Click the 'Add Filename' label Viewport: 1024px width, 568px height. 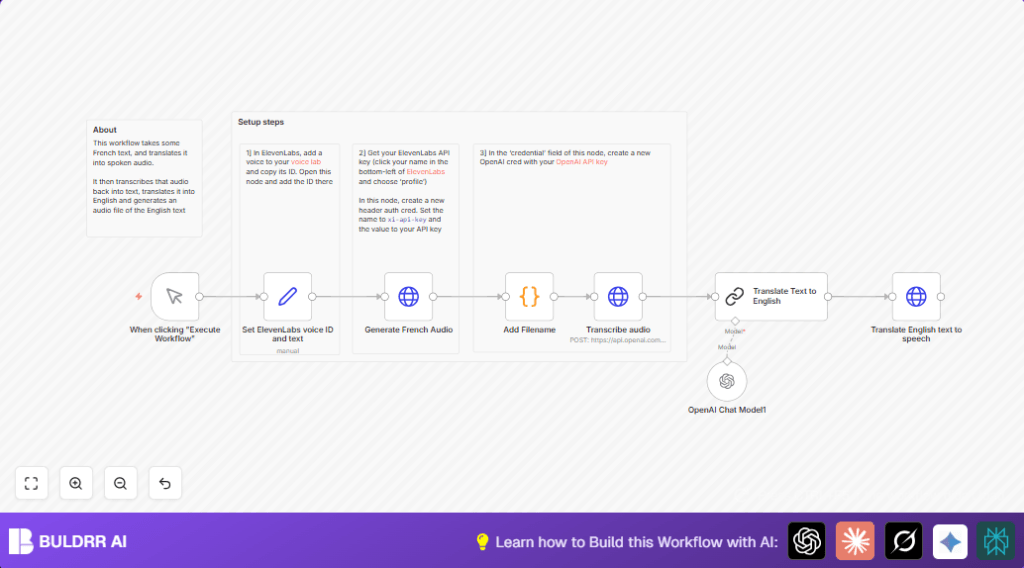point(529,330)
